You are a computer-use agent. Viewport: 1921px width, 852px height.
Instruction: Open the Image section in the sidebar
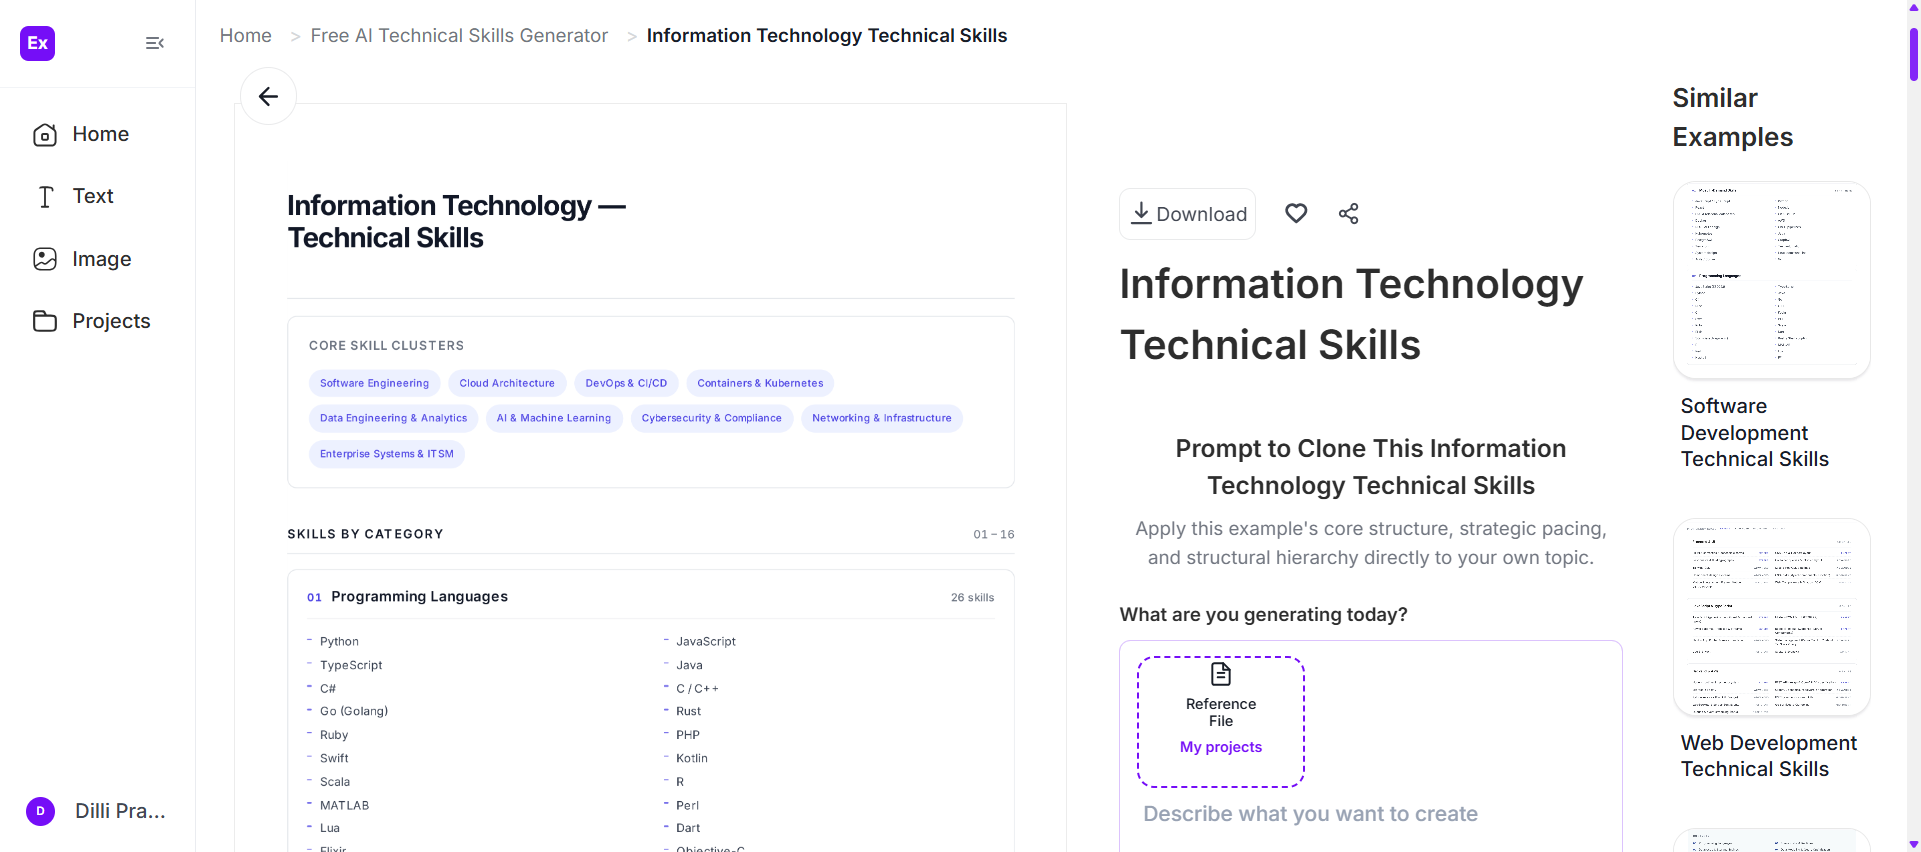[x=82, y=259]
